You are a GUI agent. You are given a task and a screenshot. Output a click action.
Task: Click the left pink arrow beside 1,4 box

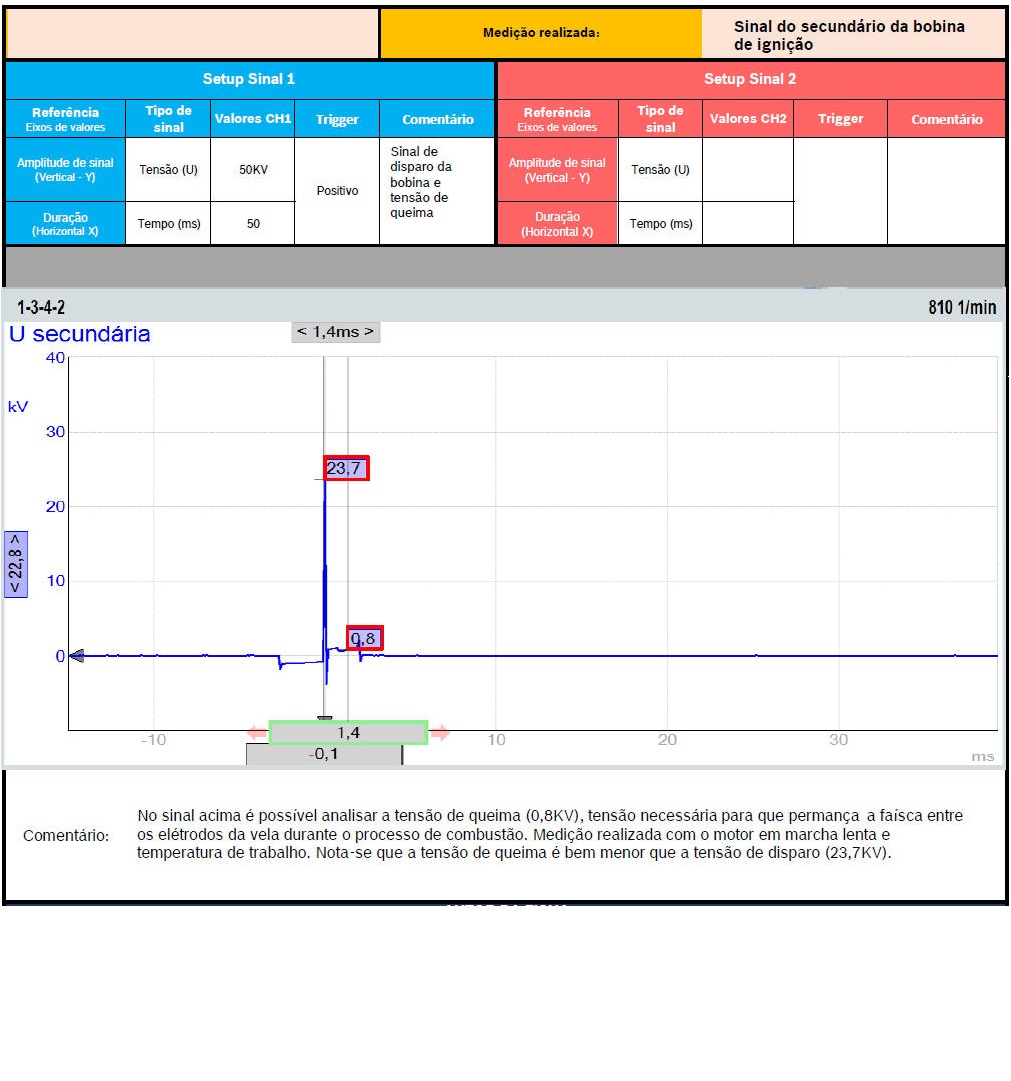click(x=257, y=733)
